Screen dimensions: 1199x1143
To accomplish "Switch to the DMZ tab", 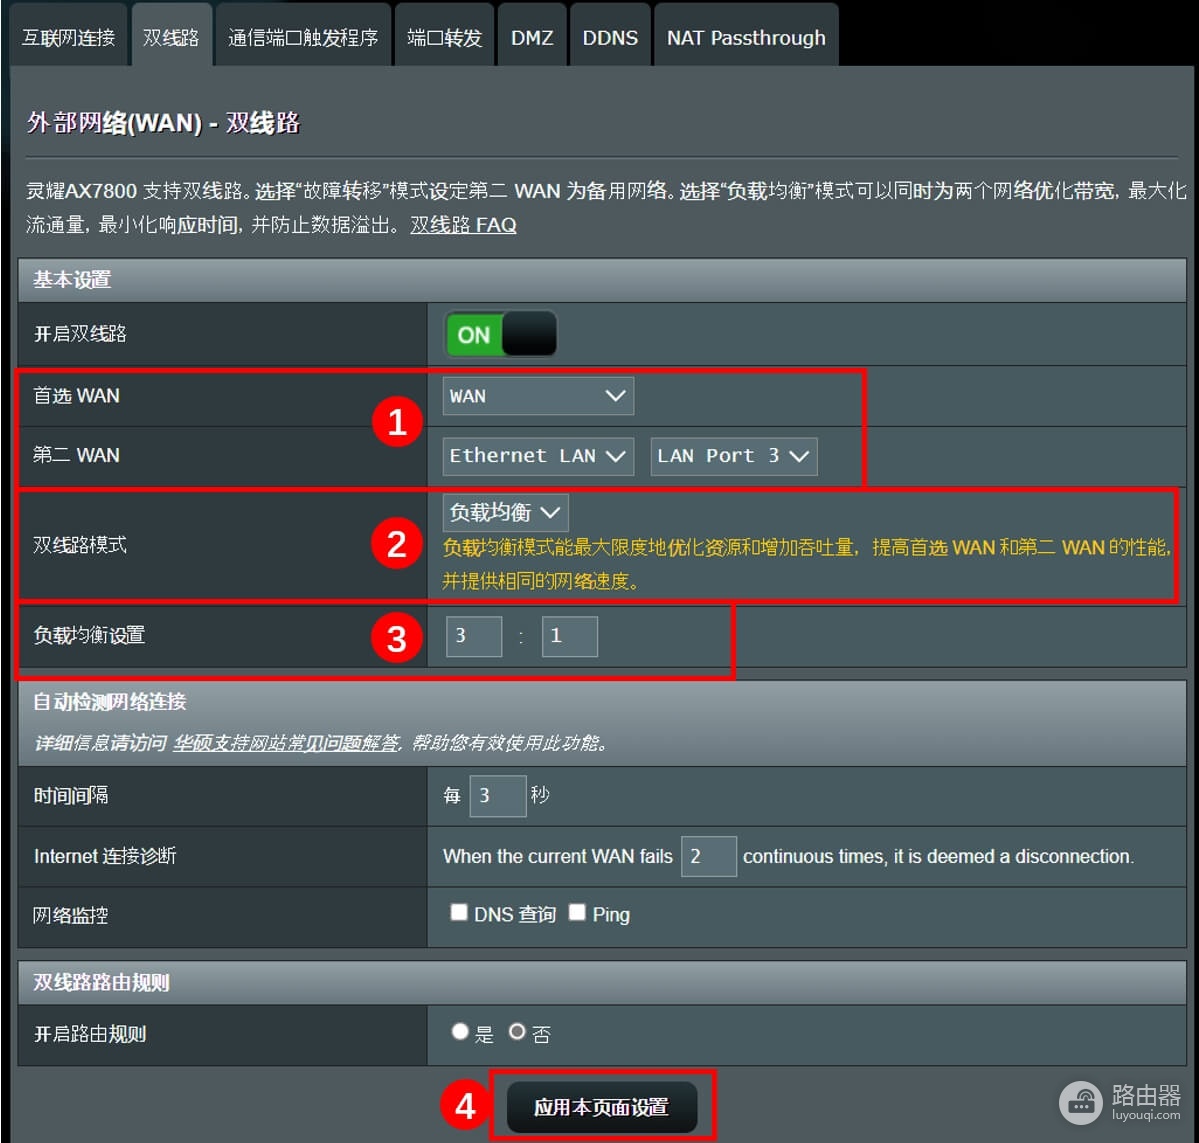I will click(x=532, y=37).
